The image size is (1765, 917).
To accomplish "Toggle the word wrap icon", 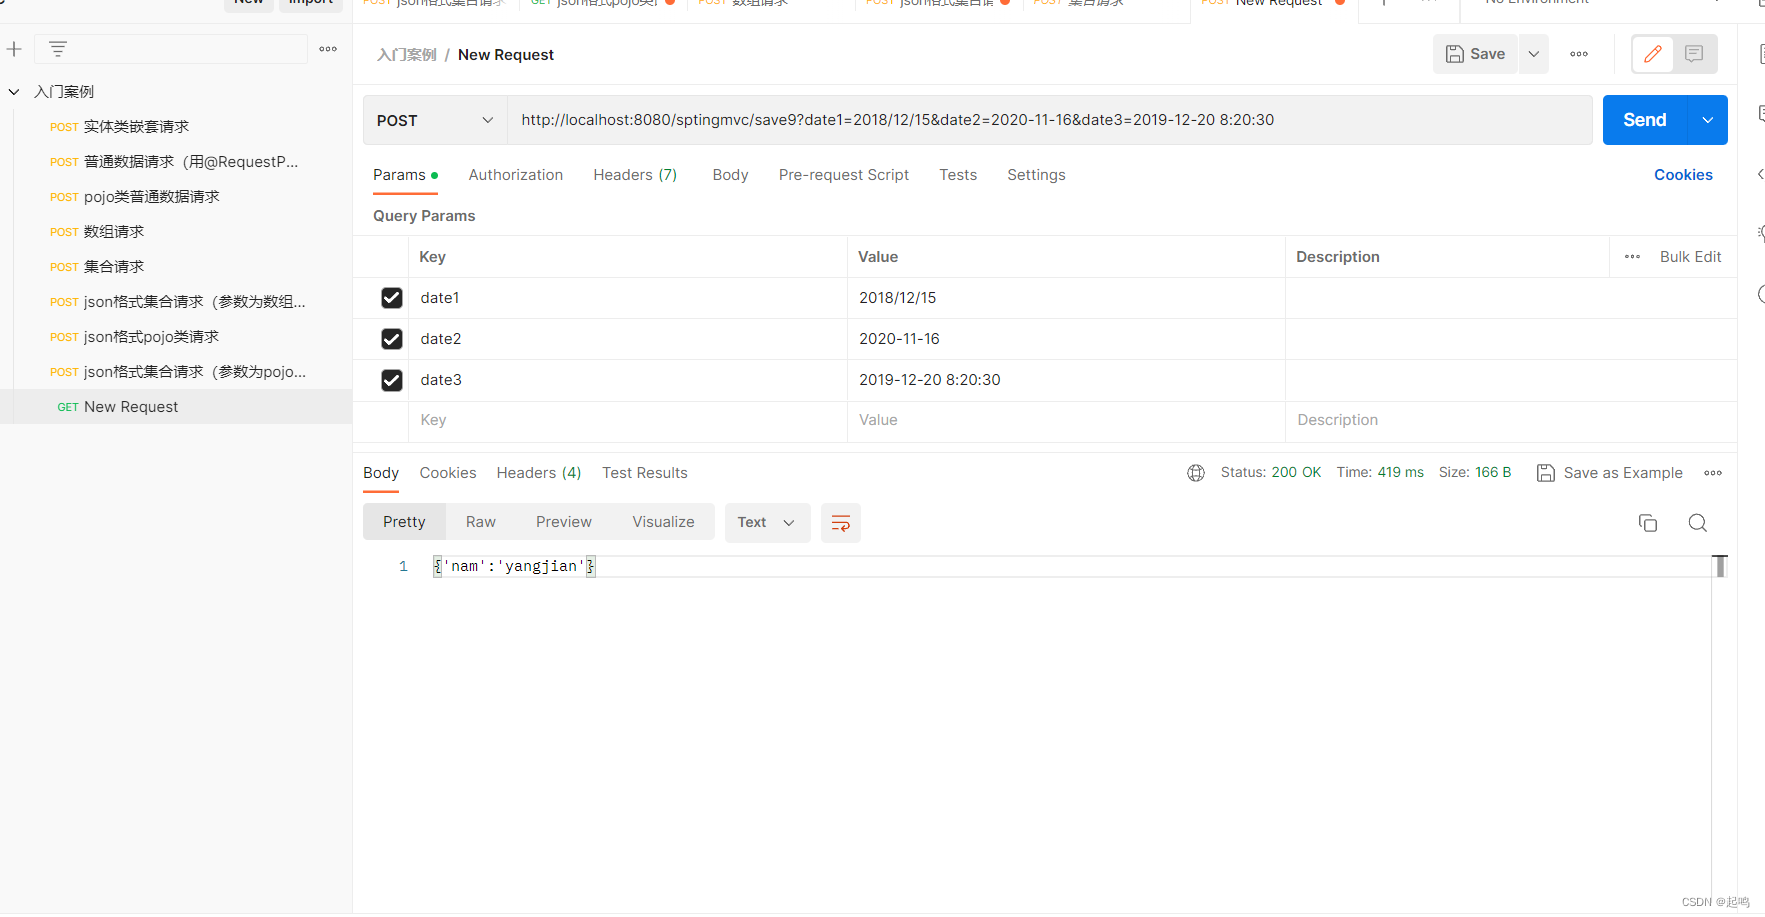I will click(x=841, y=523).
